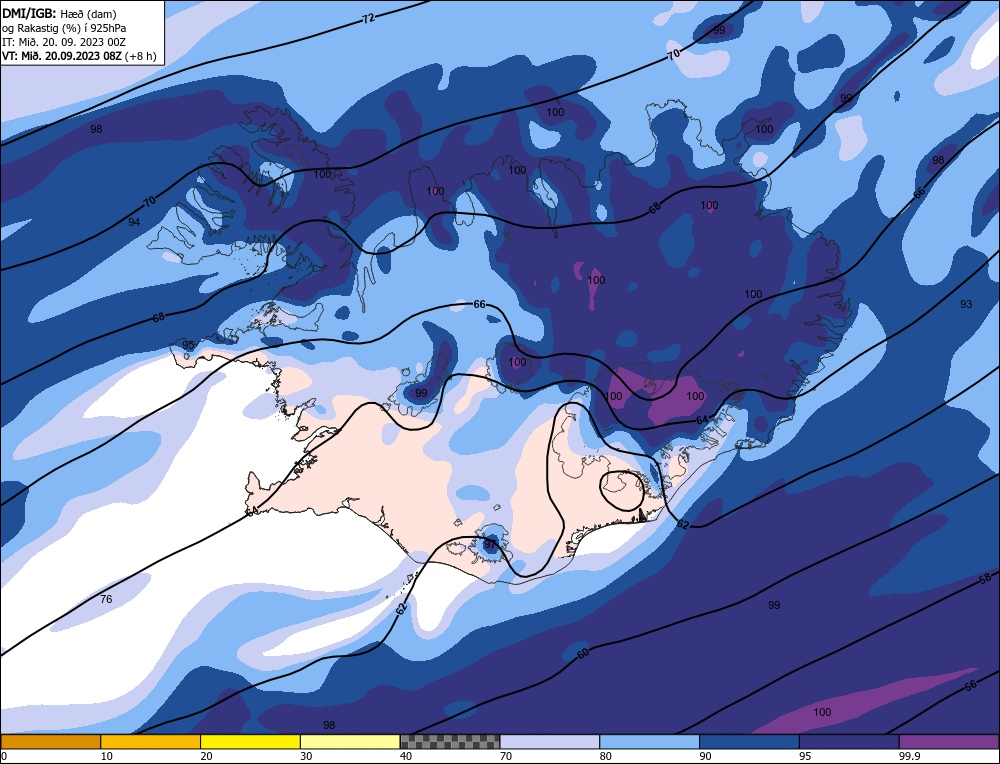Click the lavender 70–80 legend swatch

click(550, 742)
